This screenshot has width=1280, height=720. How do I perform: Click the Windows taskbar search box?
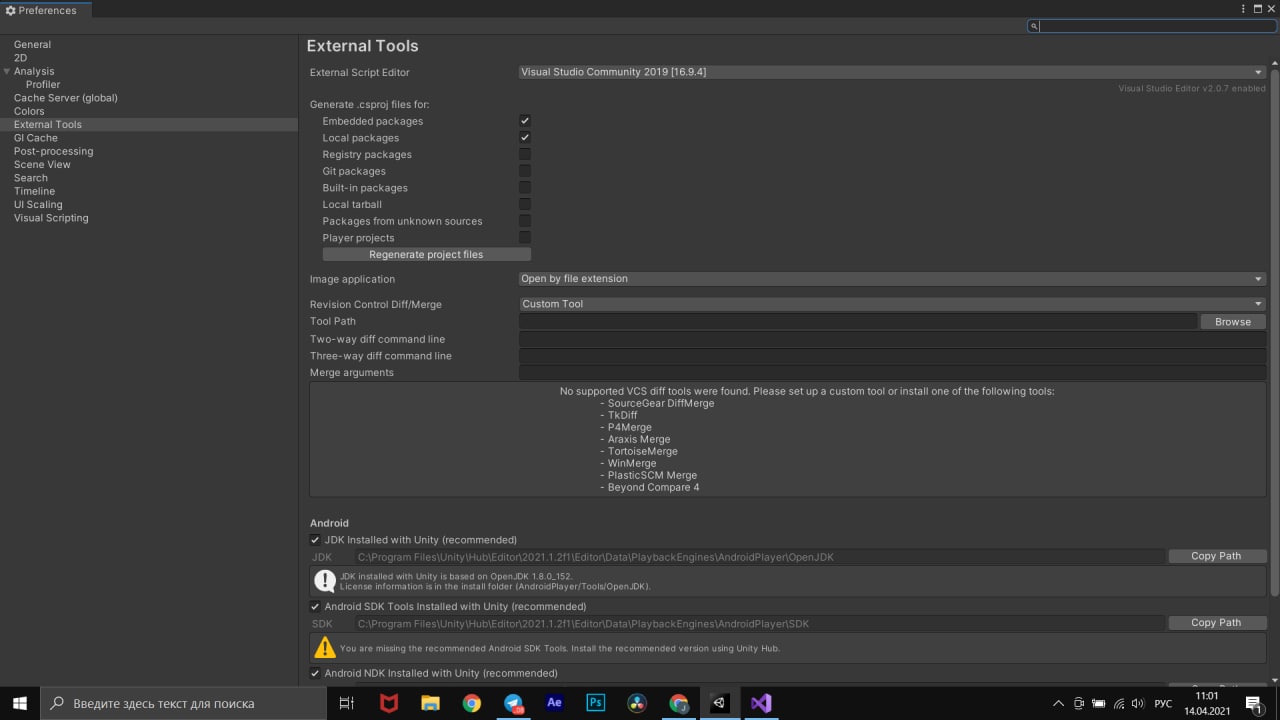coord(183,703)
